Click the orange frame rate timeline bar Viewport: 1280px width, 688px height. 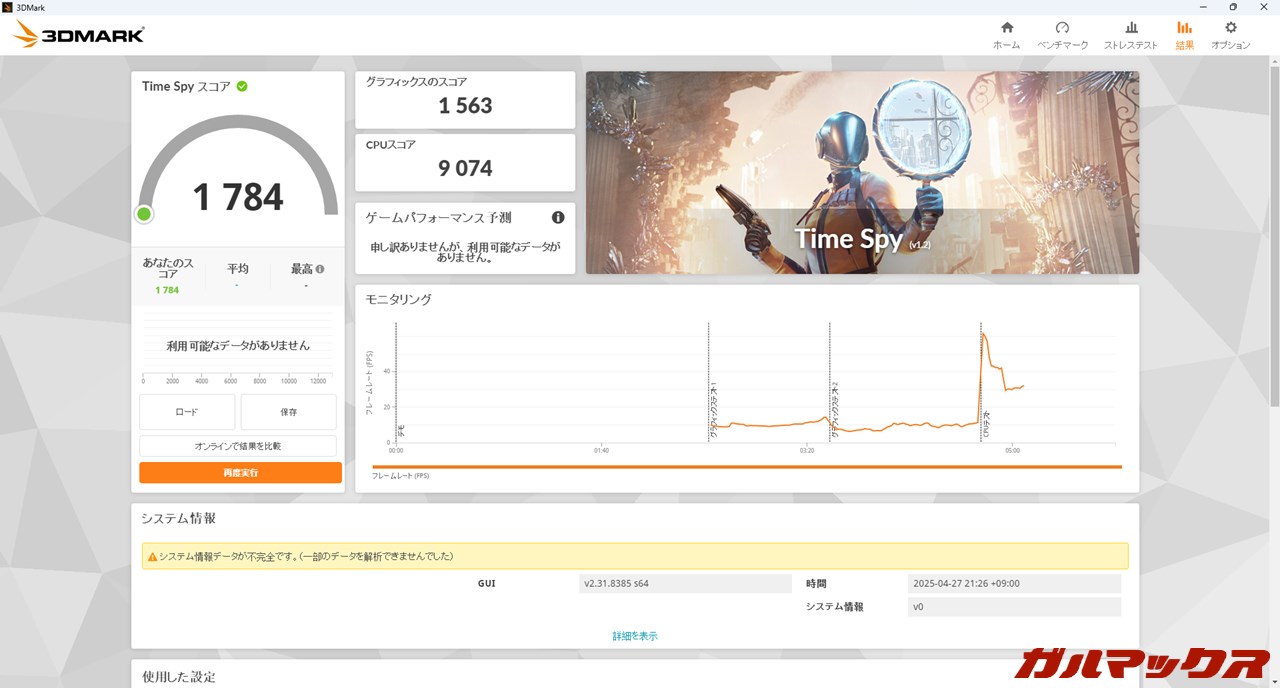tap(746, 466)
